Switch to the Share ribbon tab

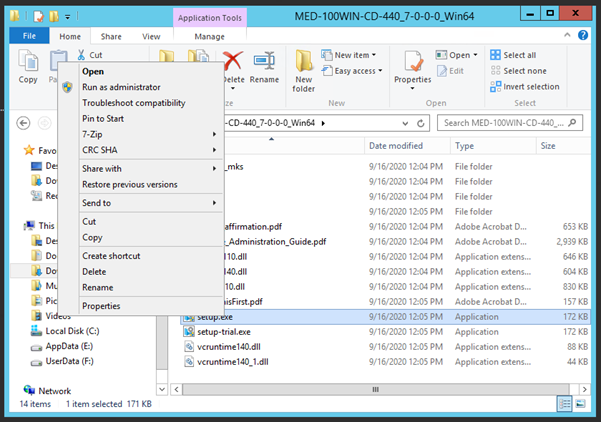click(x=111, y=36)
